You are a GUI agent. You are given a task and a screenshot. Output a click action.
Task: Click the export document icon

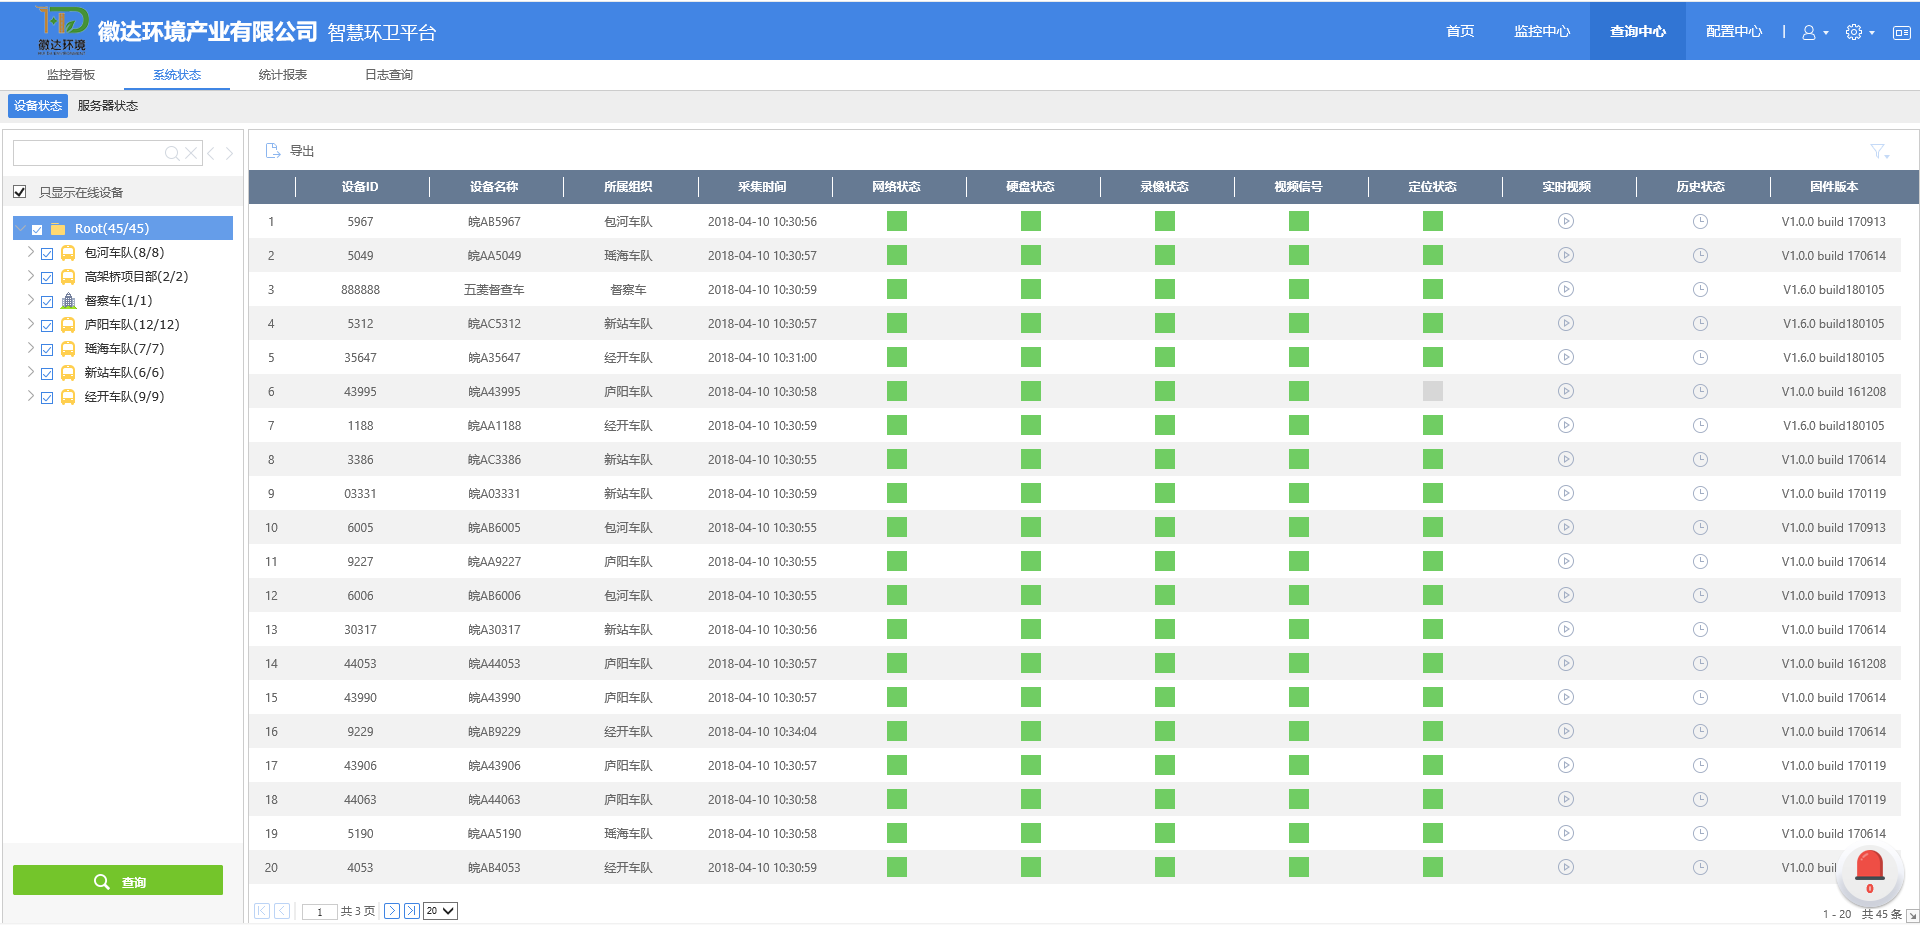pos(273,151)
